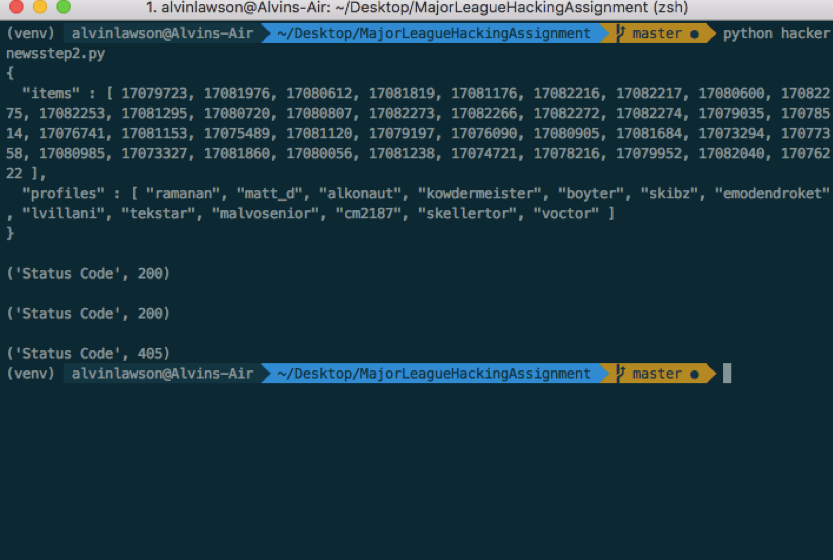This screenshot has height=560, width=833.
Task: Click the (venv) label in the final prompt
Action: pos(30,374)
